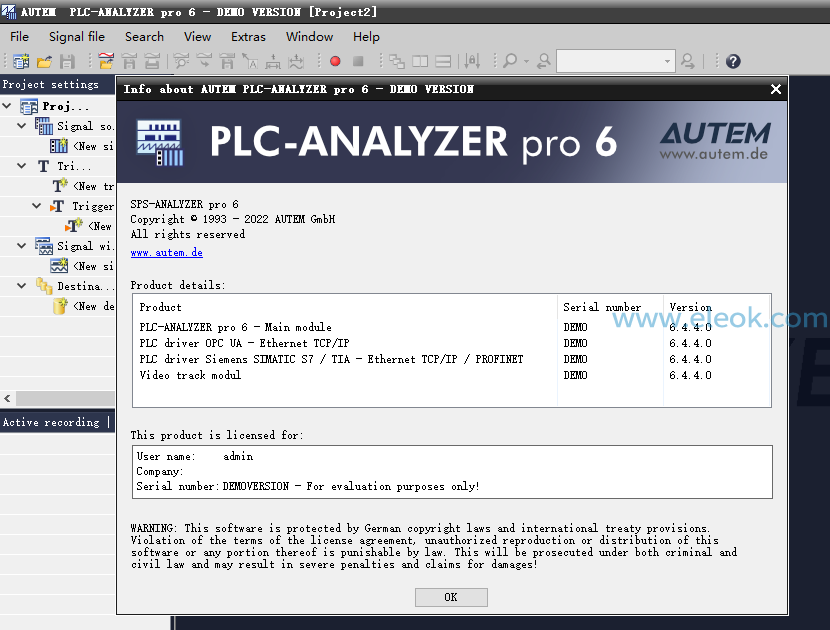Screen dimensions: 830x630
Task: Click the grayed signal file search icon
Action: [x=181, y=61]
